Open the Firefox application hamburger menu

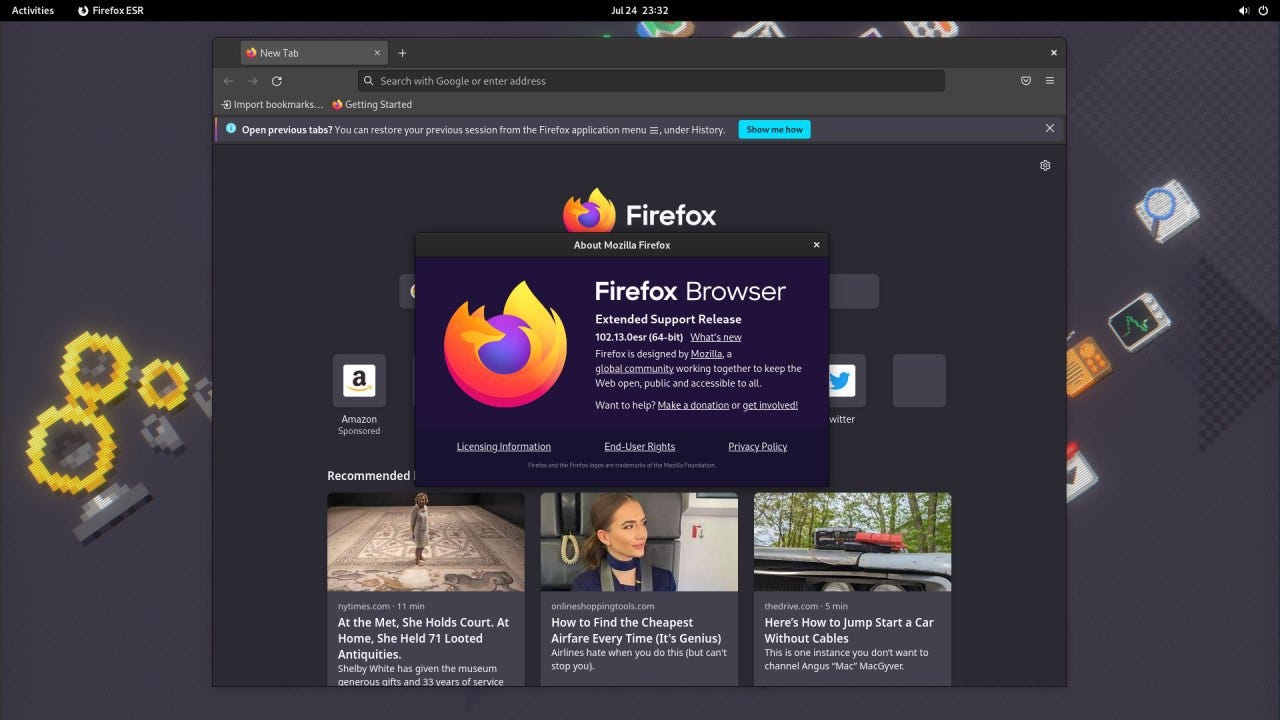click(1050, 81)
